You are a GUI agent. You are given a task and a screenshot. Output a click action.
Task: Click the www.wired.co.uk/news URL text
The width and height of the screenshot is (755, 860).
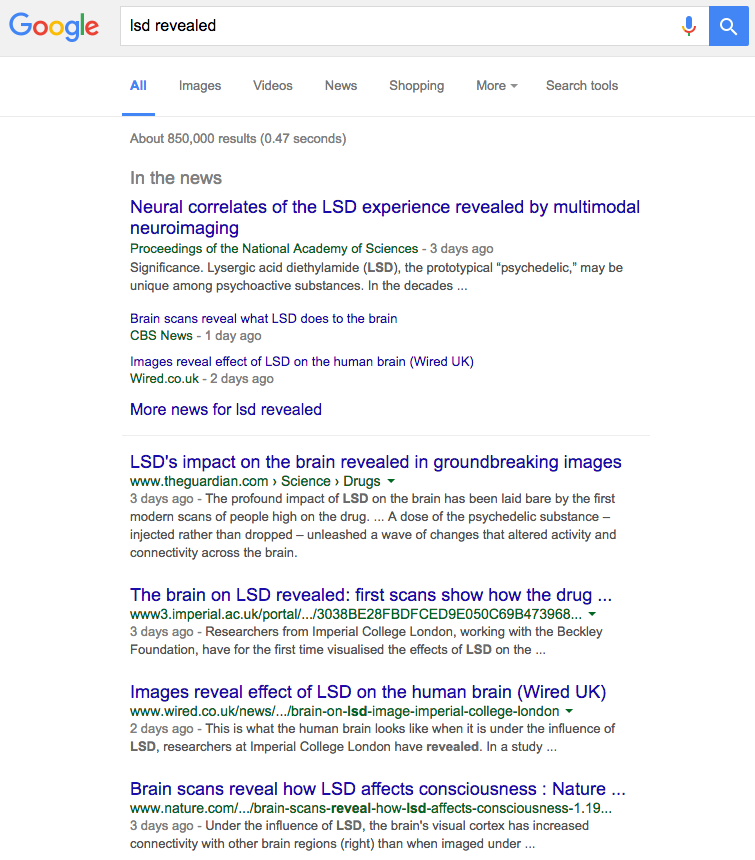[x=344, y=711]
